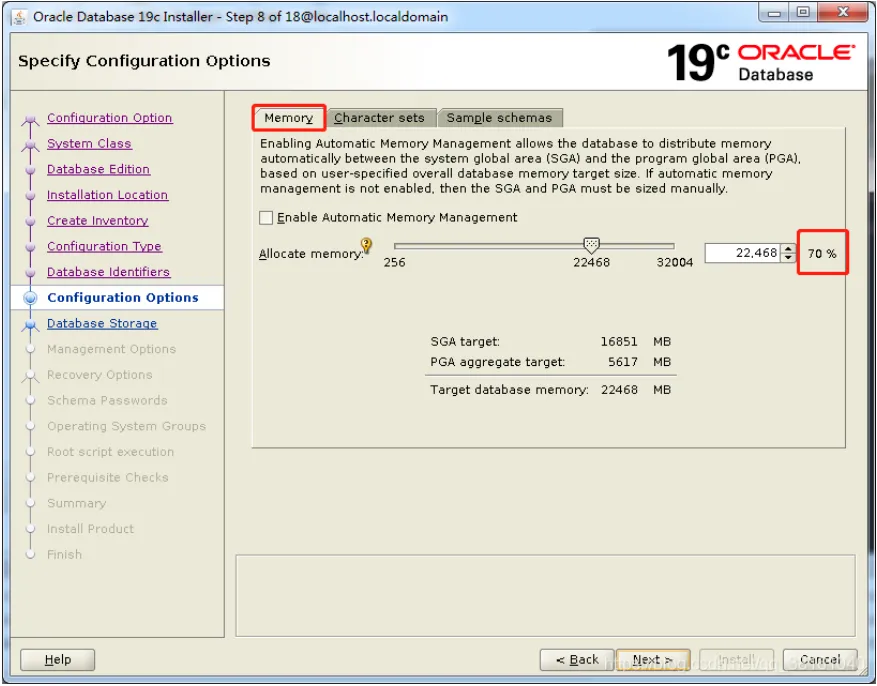This screenshot has width=877, height=686.
Task: Click the Cancel button
Action: [x=820, y=660]
